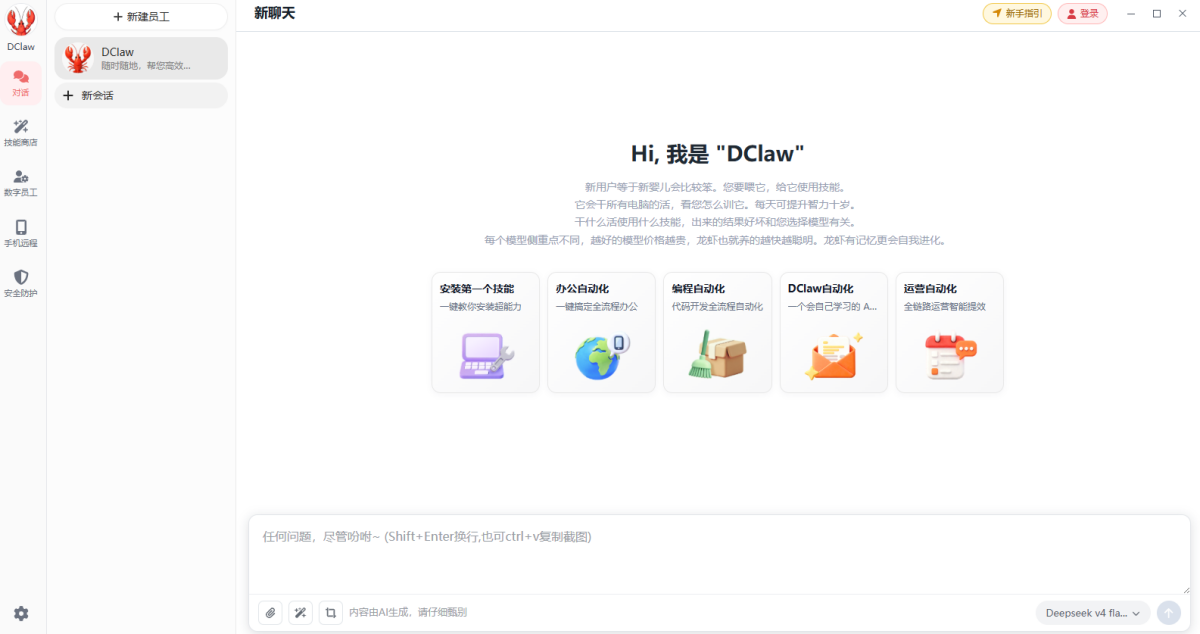Open settings gear at bottom left
This screenshot has height=634, width=1200.
[21, 613]
